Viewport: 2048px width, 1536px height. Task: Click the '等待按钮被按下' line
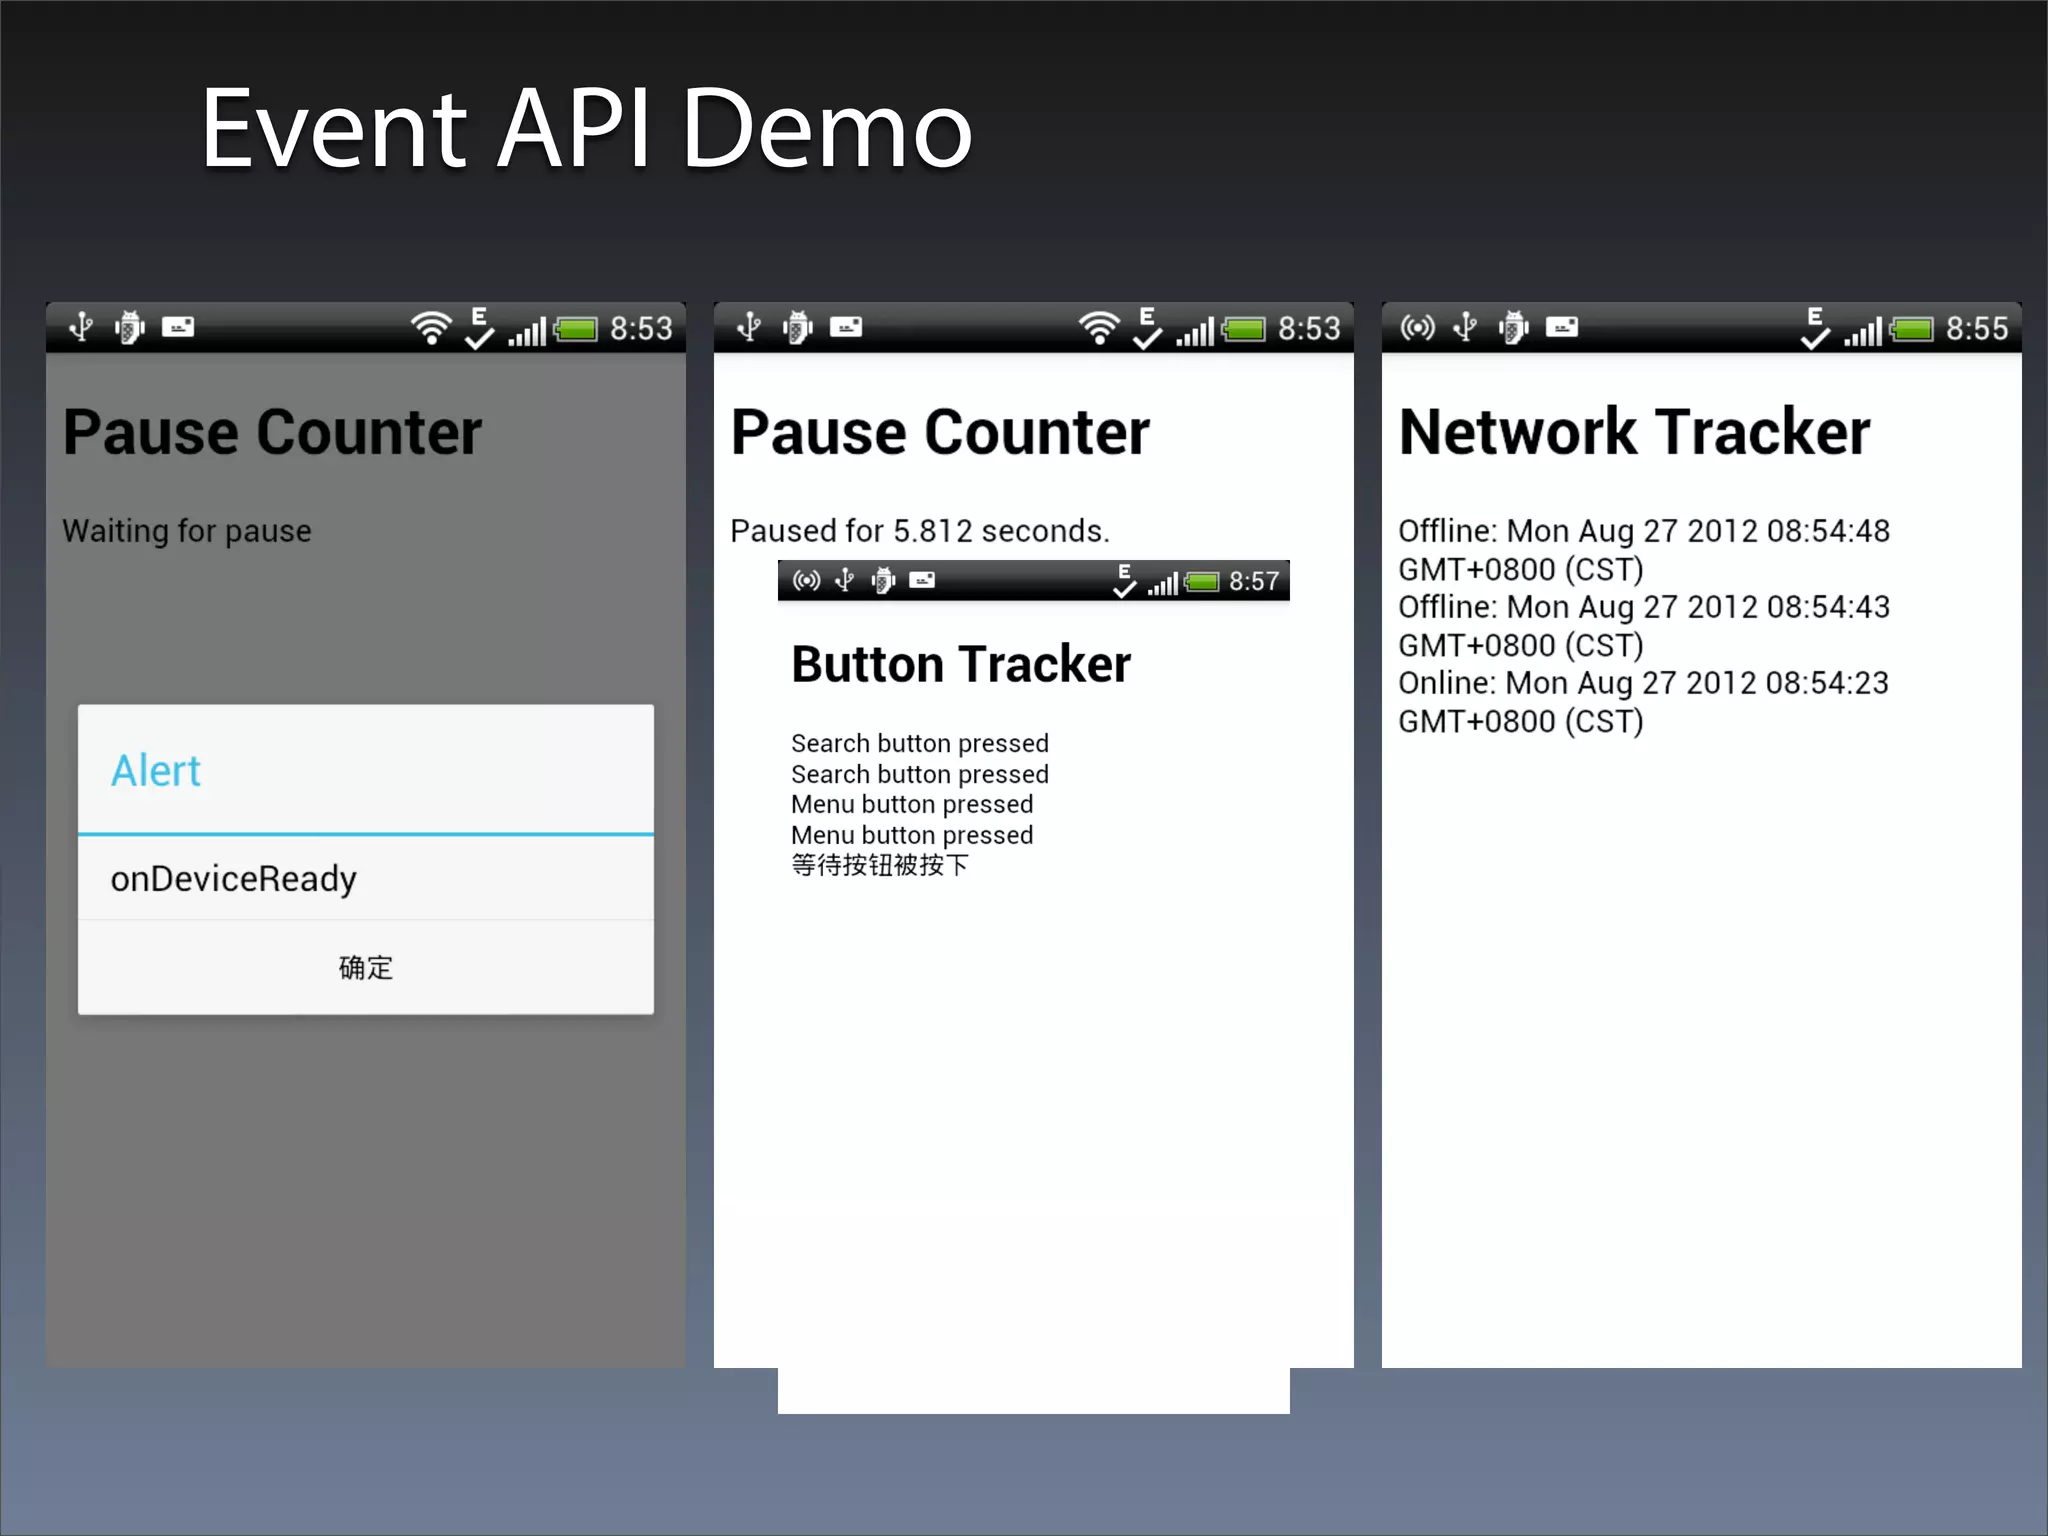tap(880, 865)
